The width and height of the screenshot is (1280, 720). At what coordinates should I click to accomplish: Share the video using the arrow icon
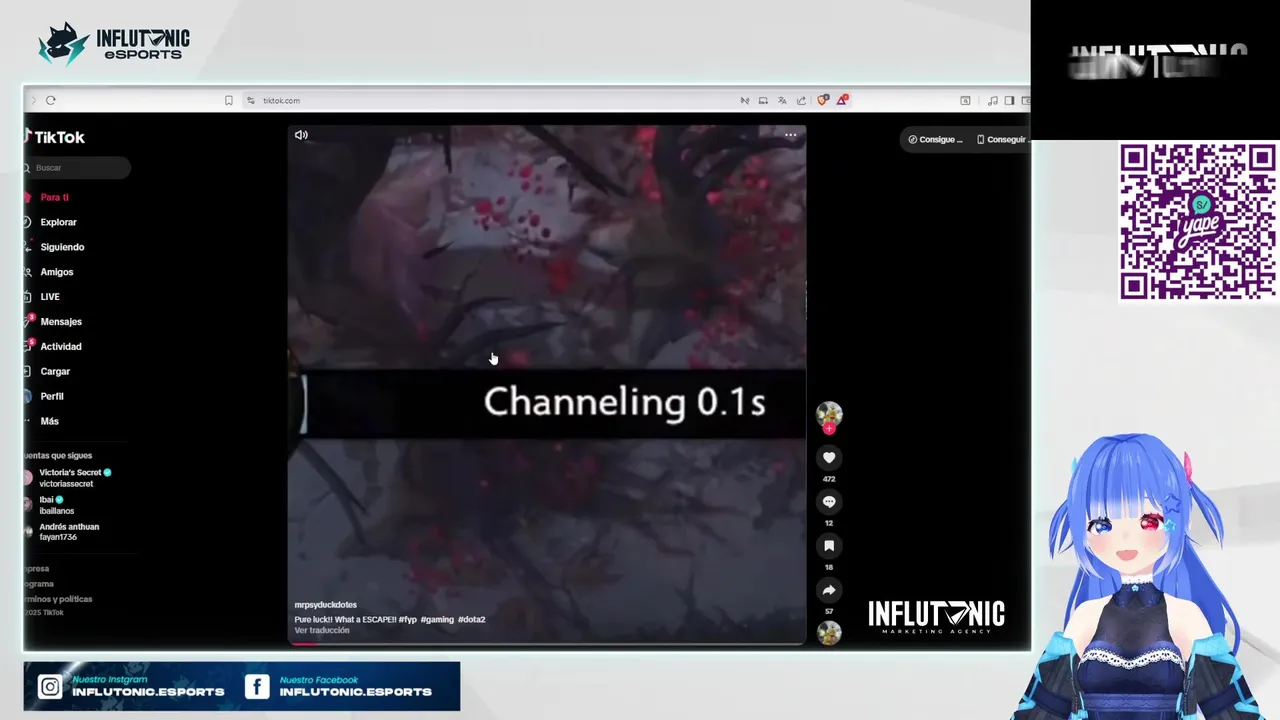(829, 590)
